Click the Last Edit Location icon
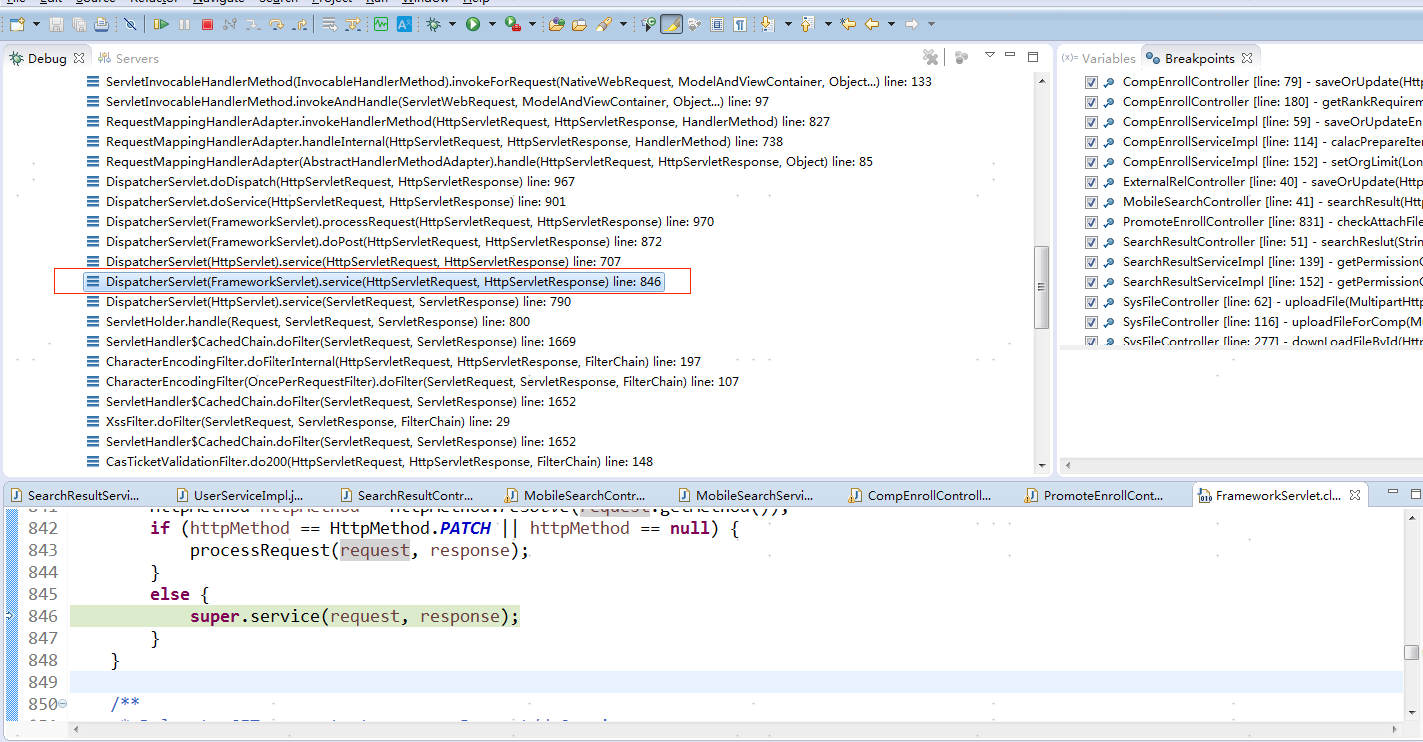This screenshot has width=1423, height=742. (x=848, y=24)
